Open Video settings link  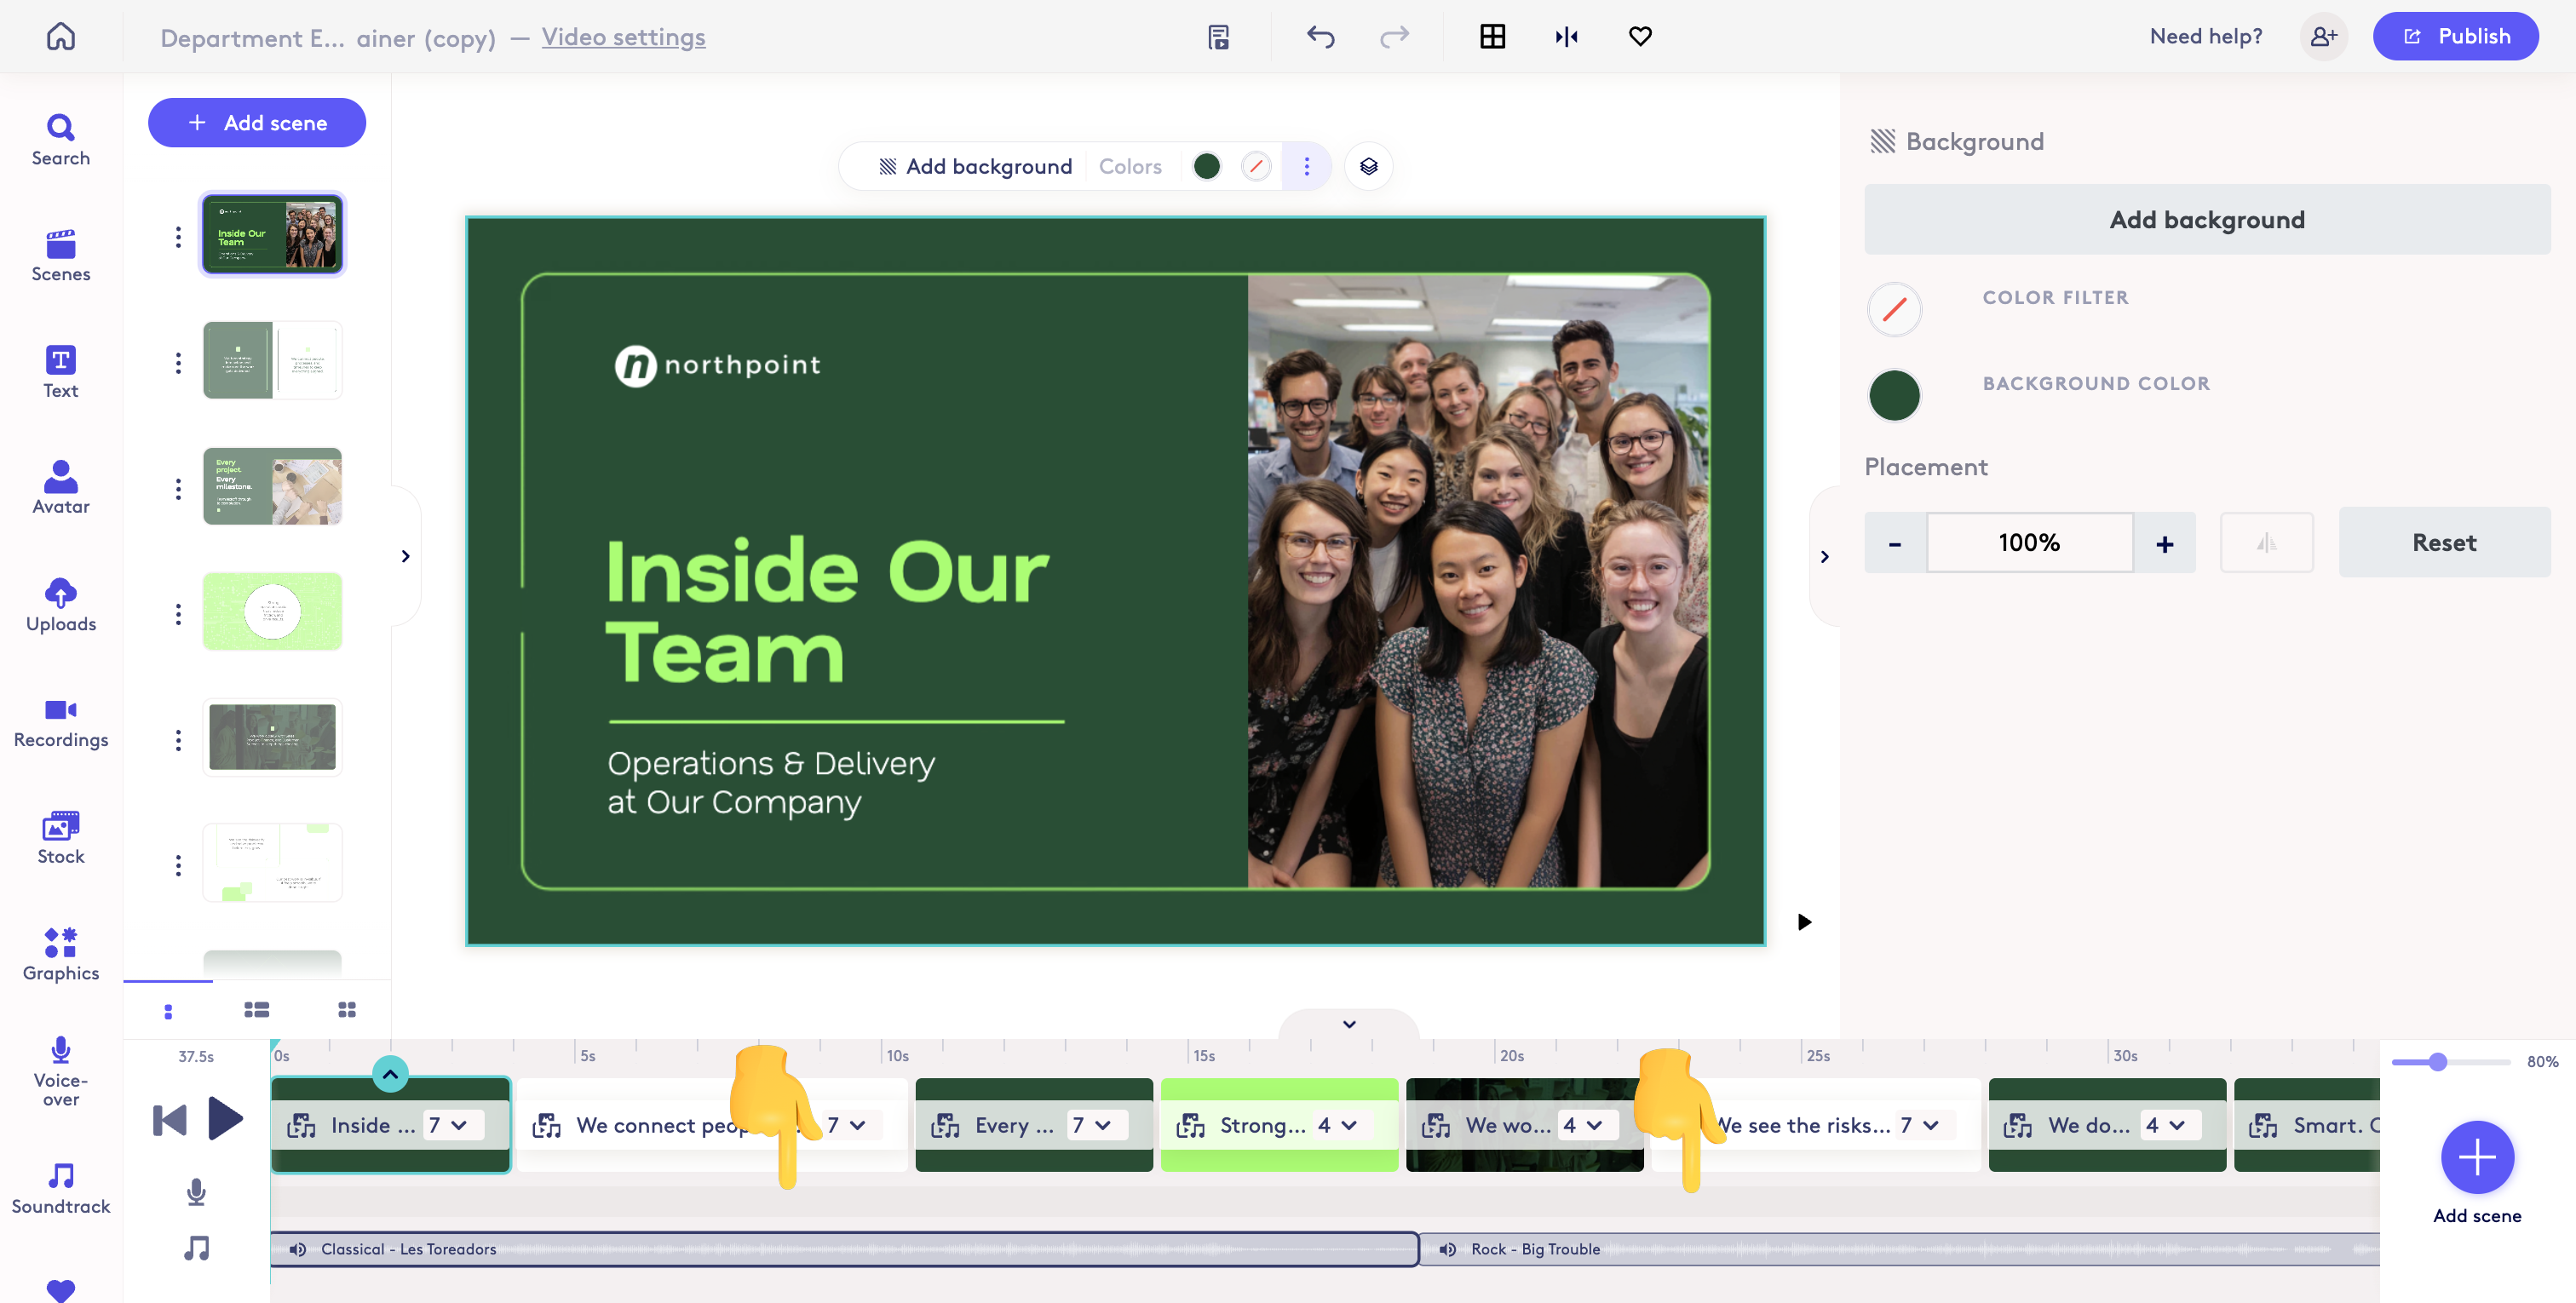point(623,37)
